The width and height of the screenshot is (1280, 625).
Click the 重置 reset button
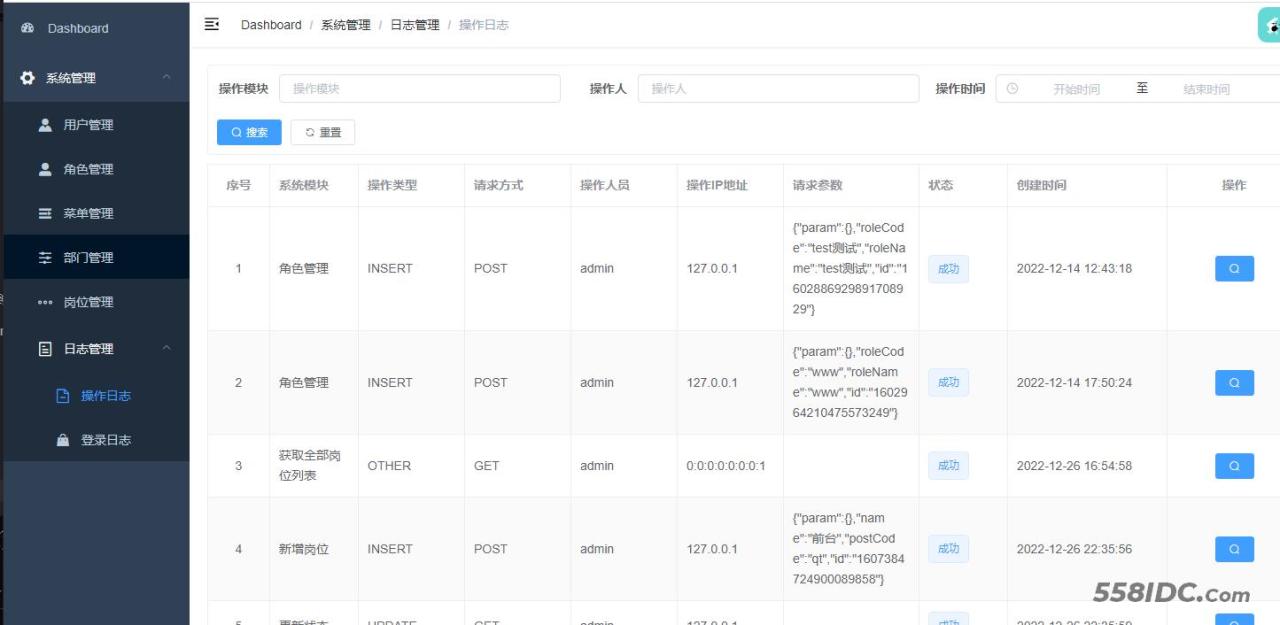[x=323, y=132]
